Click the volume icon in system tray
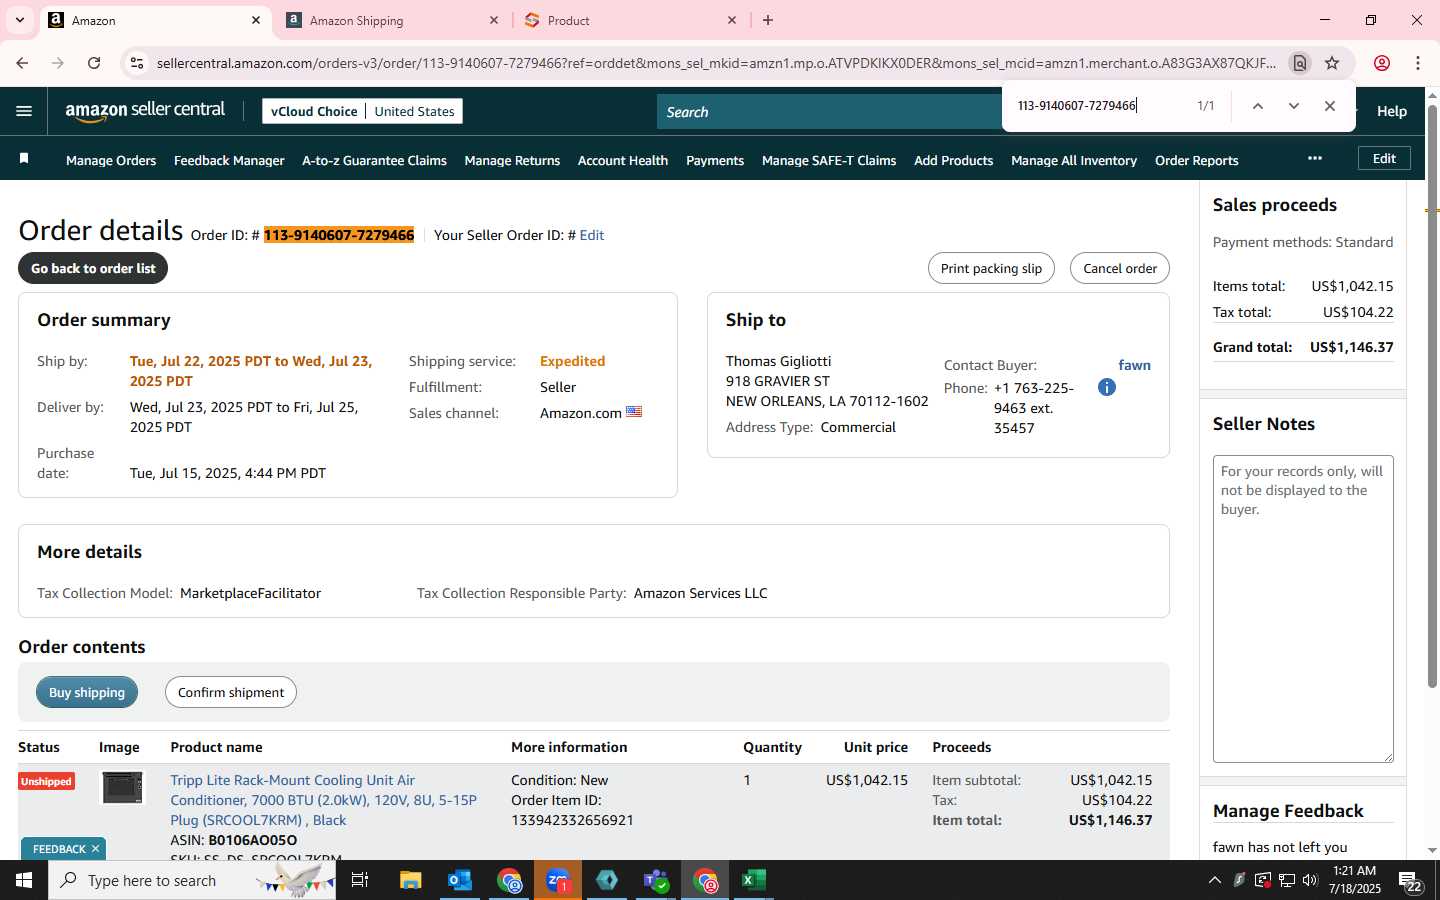The image size is (1440, 900). click(x=1310, y=880)
